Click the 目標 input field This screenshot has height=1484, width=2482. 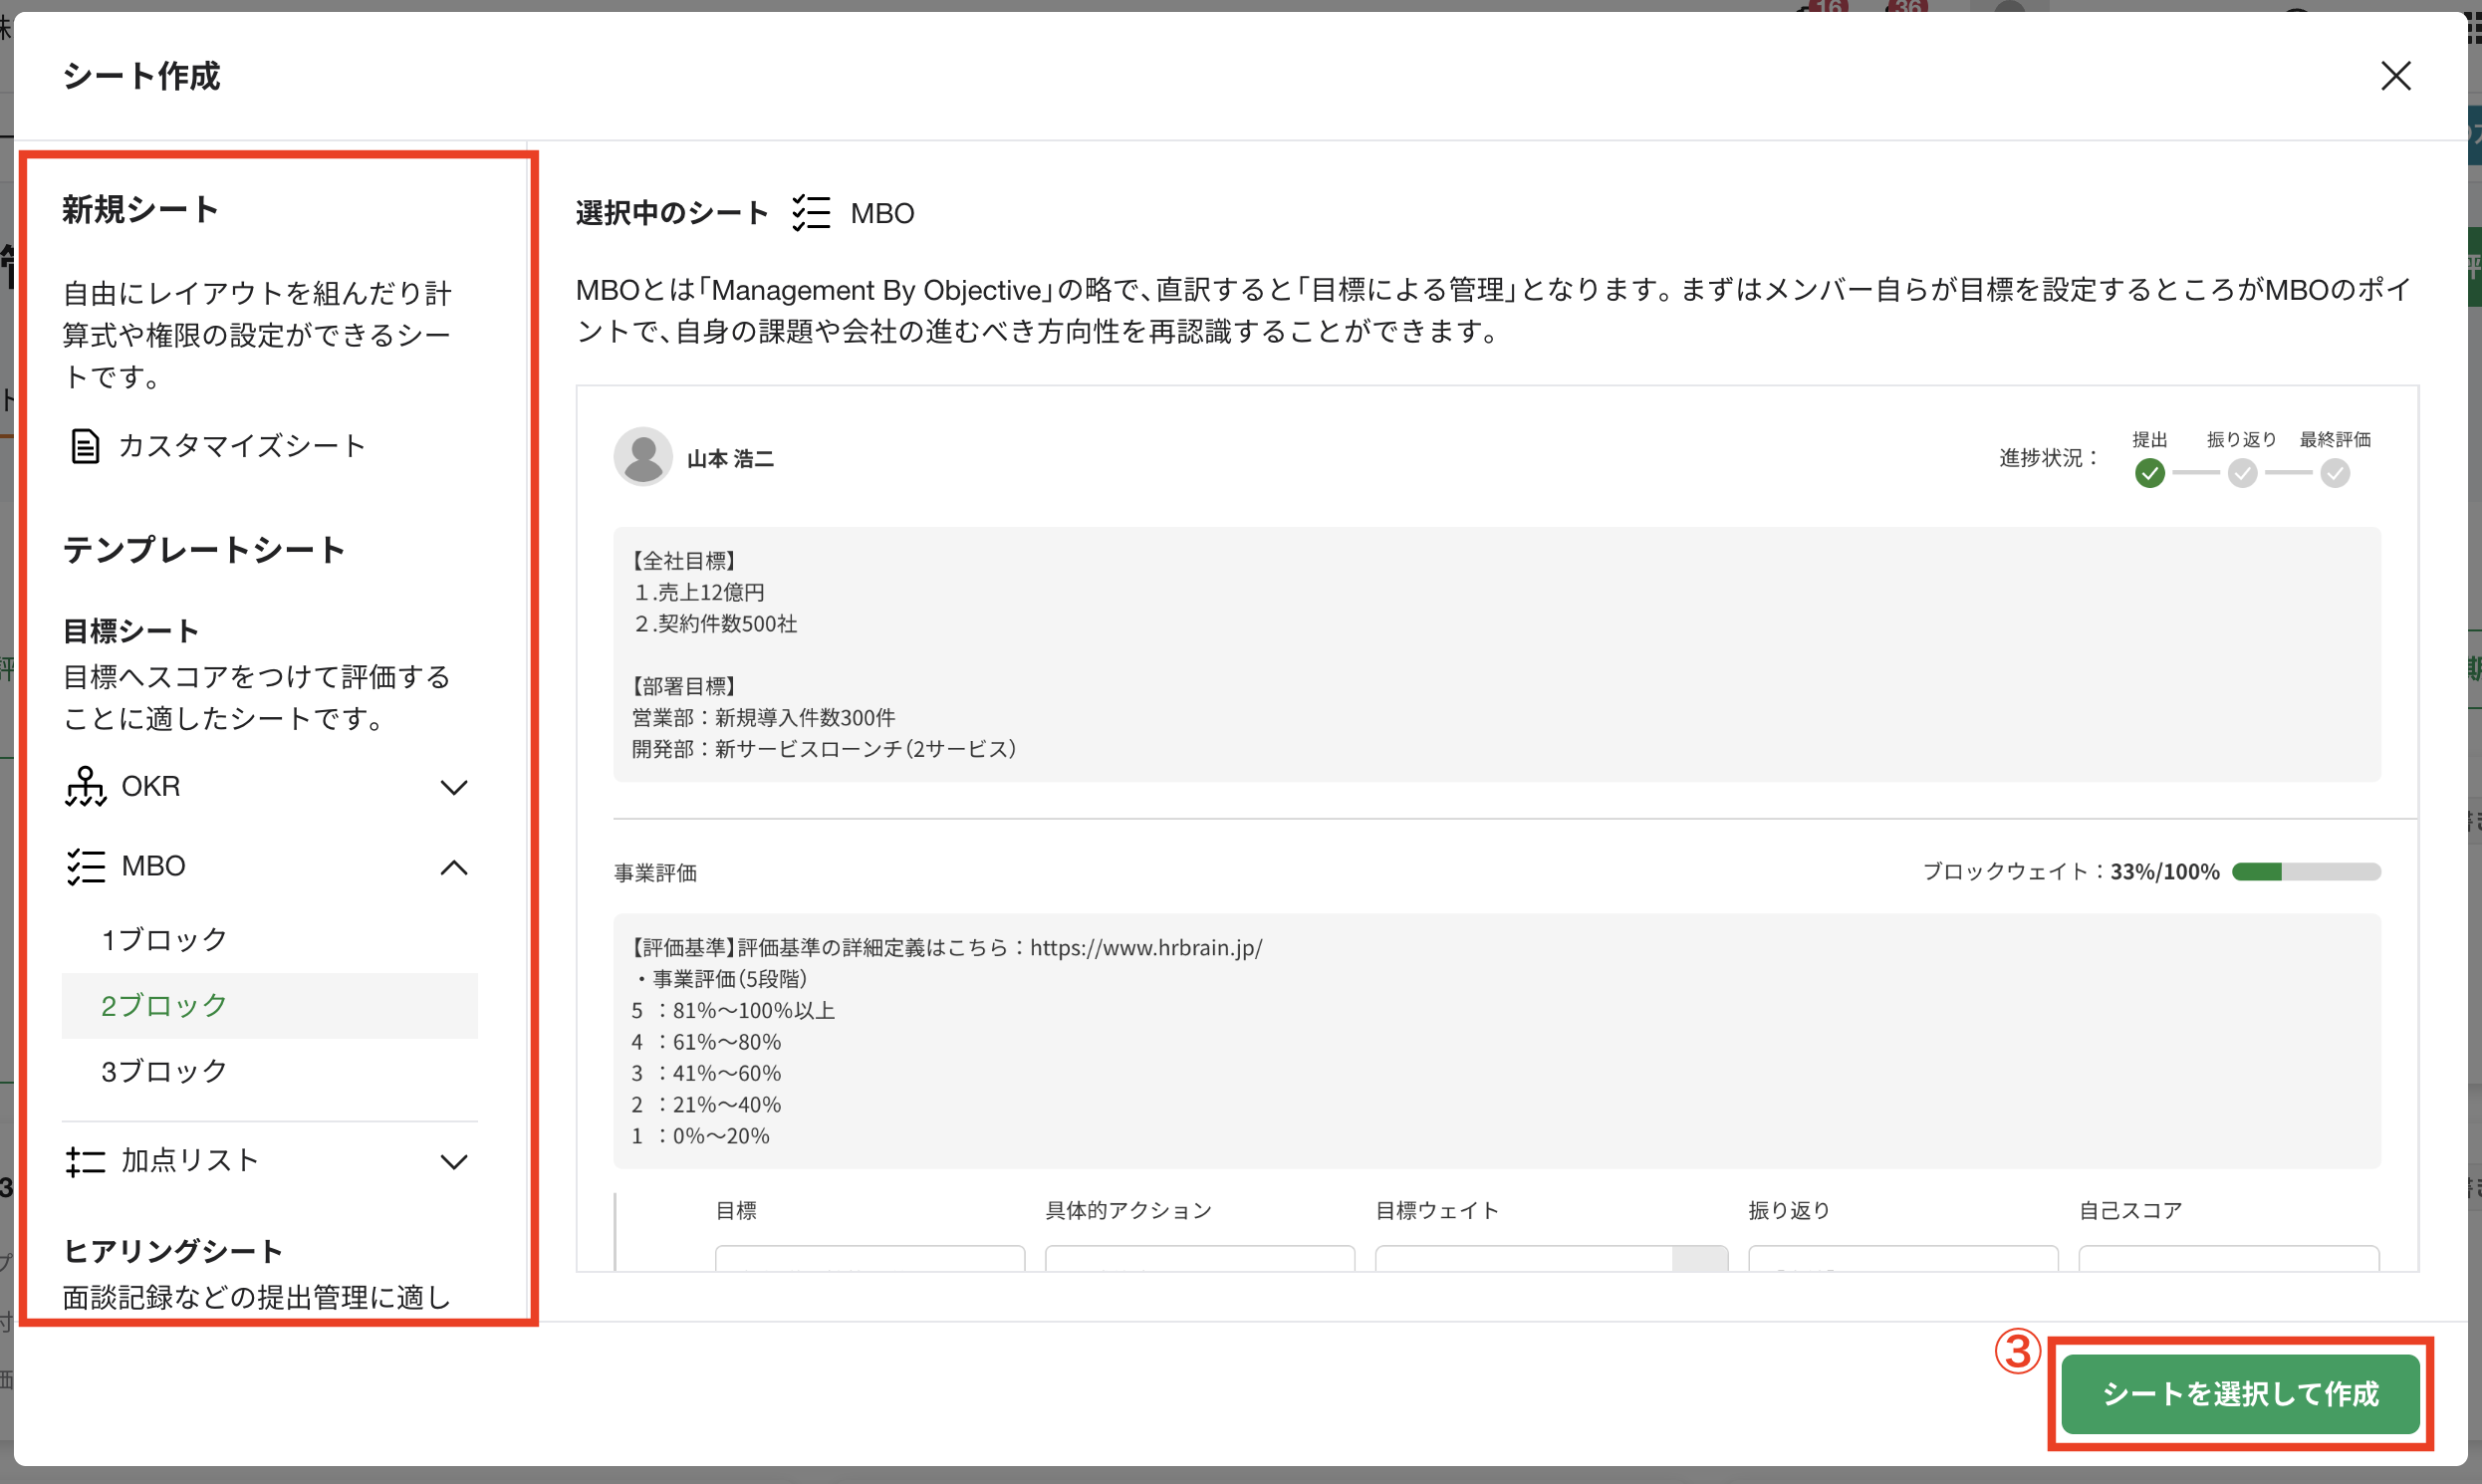pyautogui.click(x=869, y=1262)
